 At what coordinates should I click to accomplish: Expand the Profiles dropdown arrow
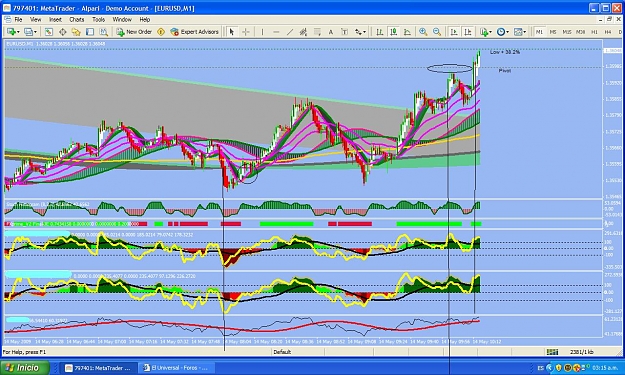click(35, 32)
